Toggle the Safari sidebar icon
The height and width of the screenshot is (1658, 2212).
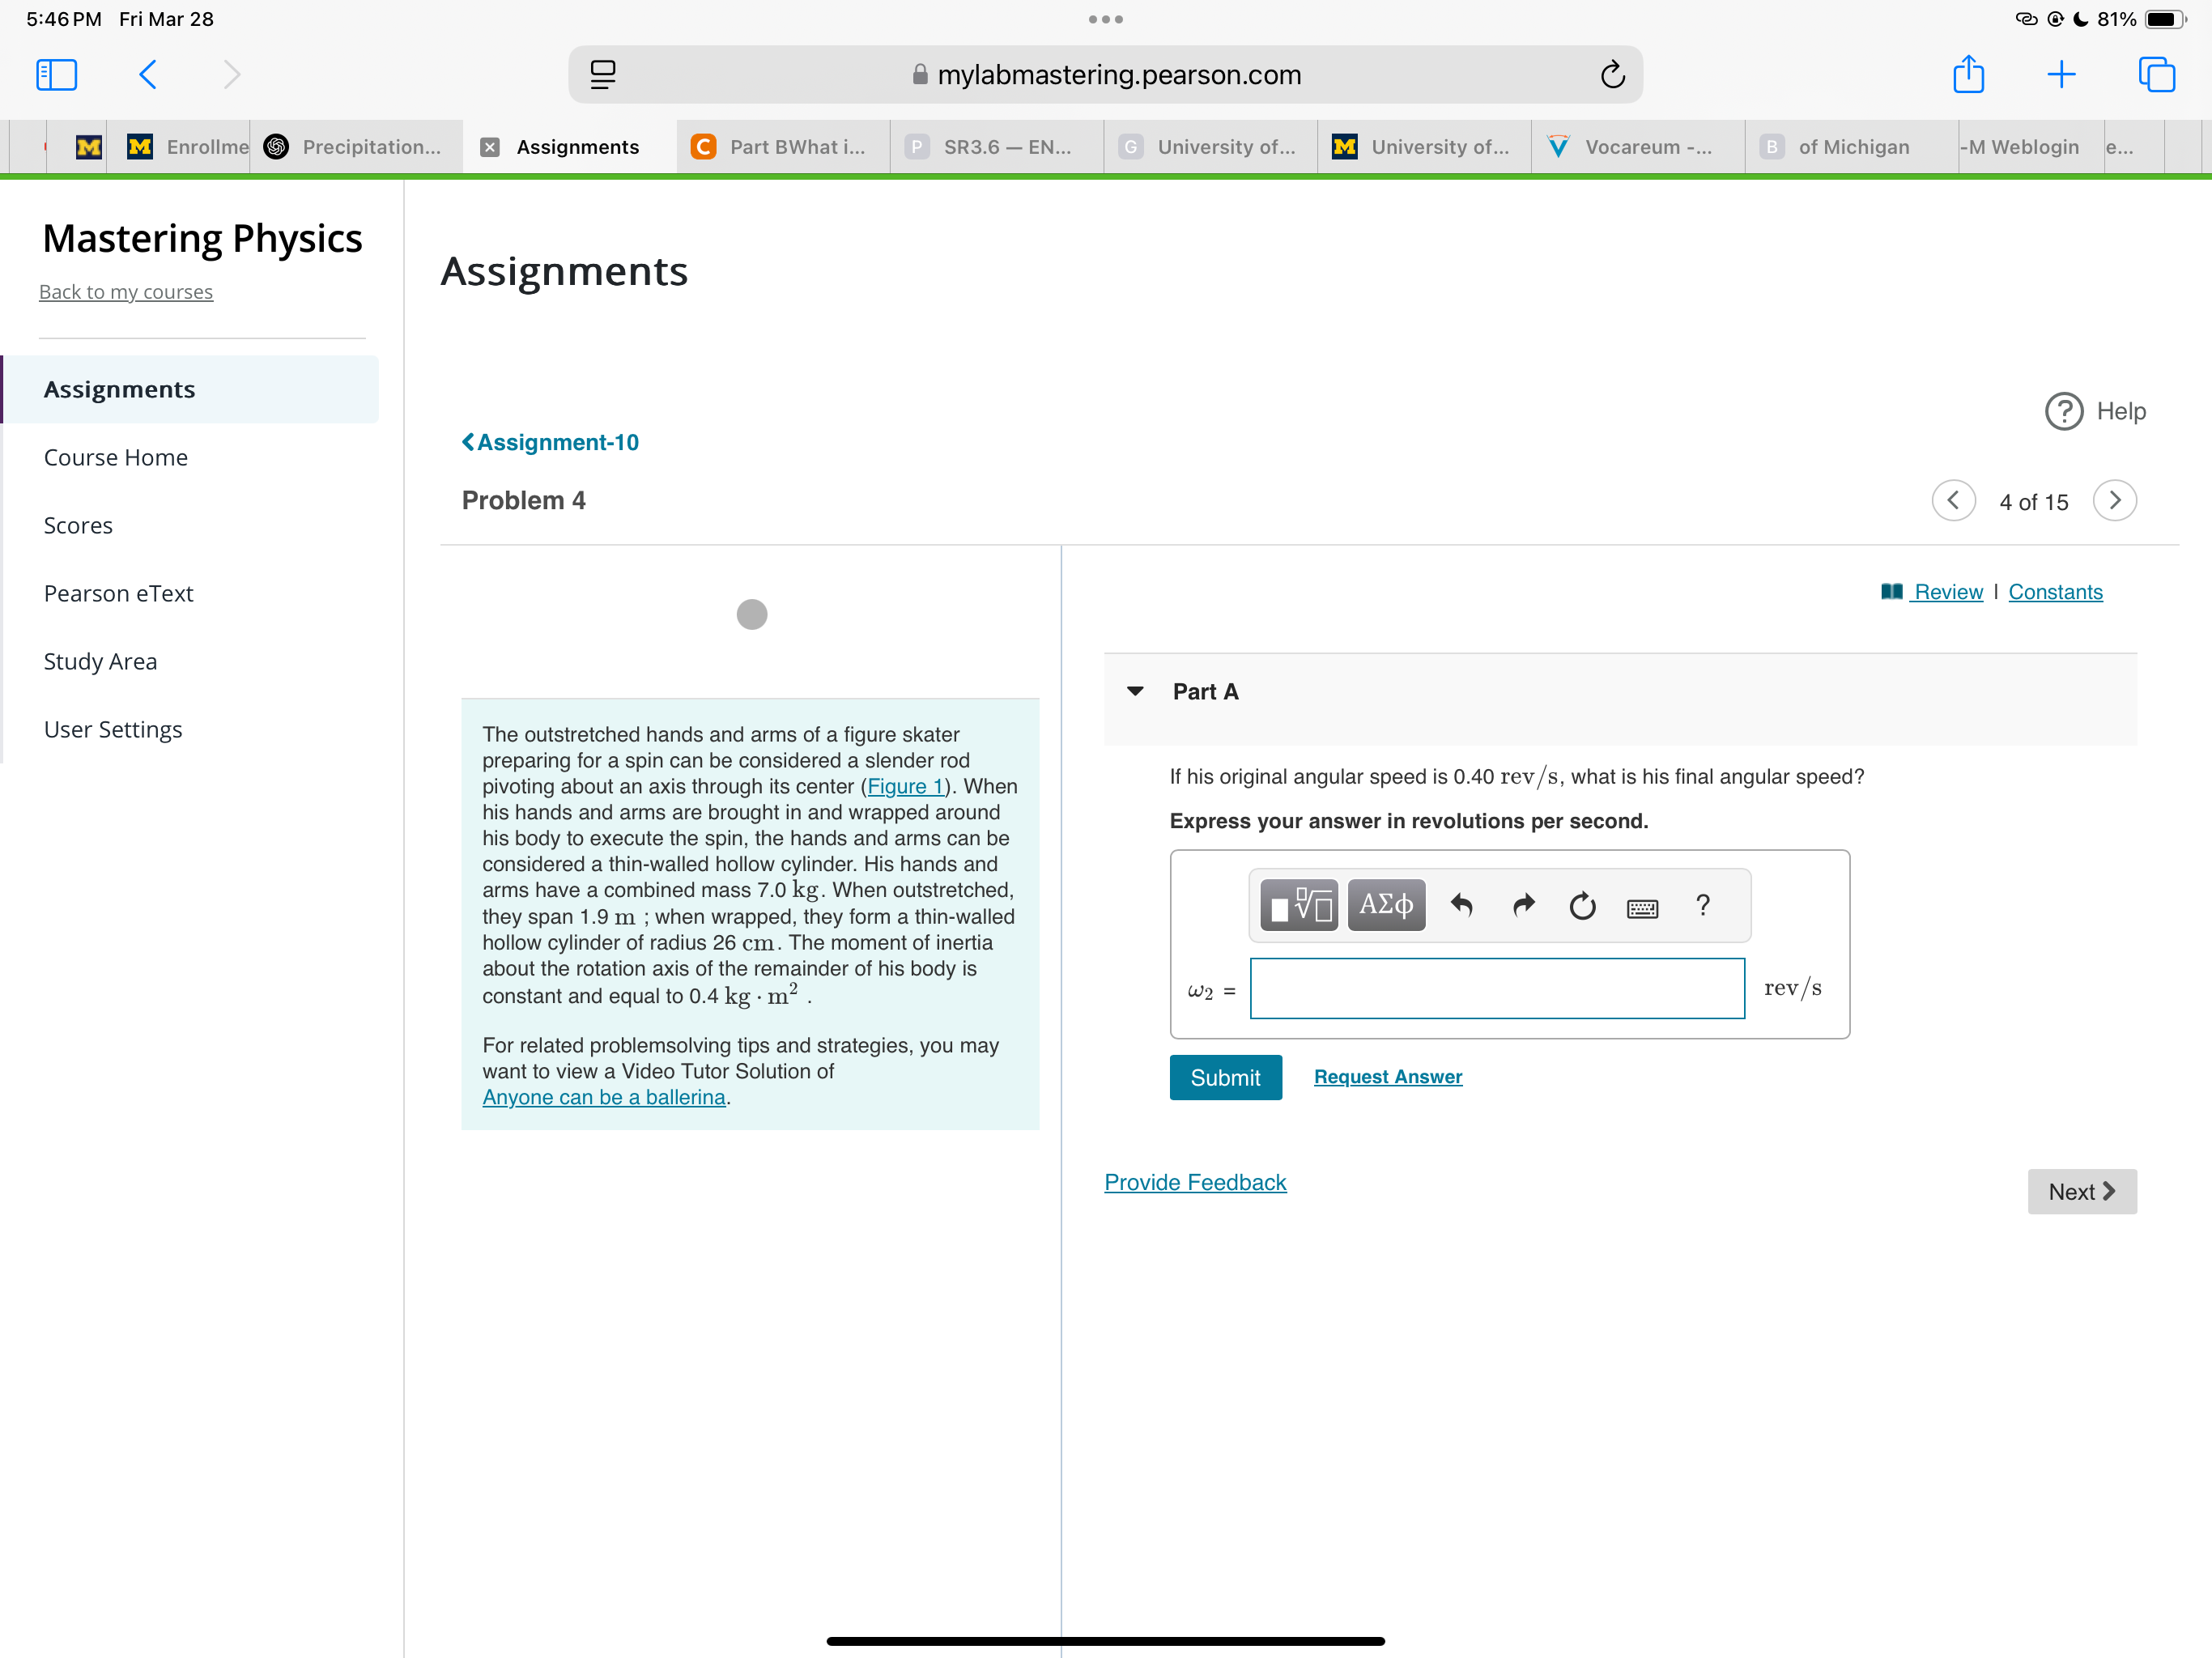(x=56, y=75)
